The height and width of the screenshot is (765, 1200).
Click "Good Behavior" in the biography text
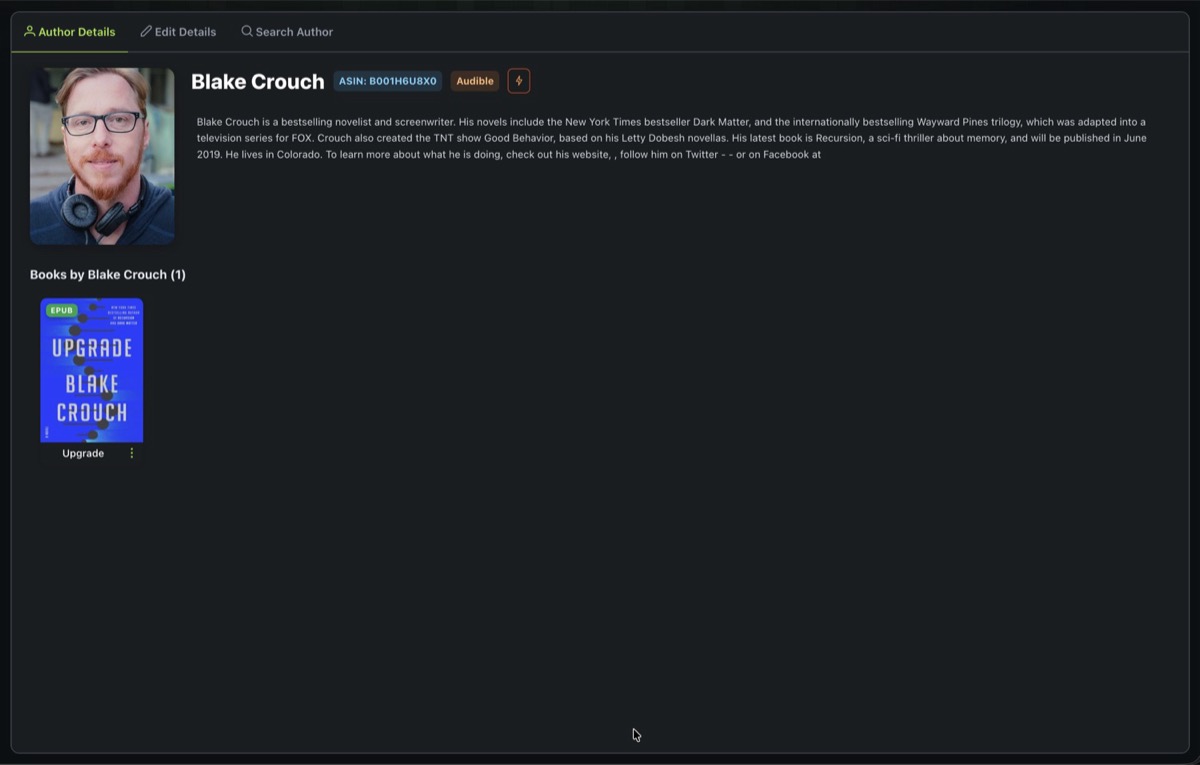coord(519,138)
